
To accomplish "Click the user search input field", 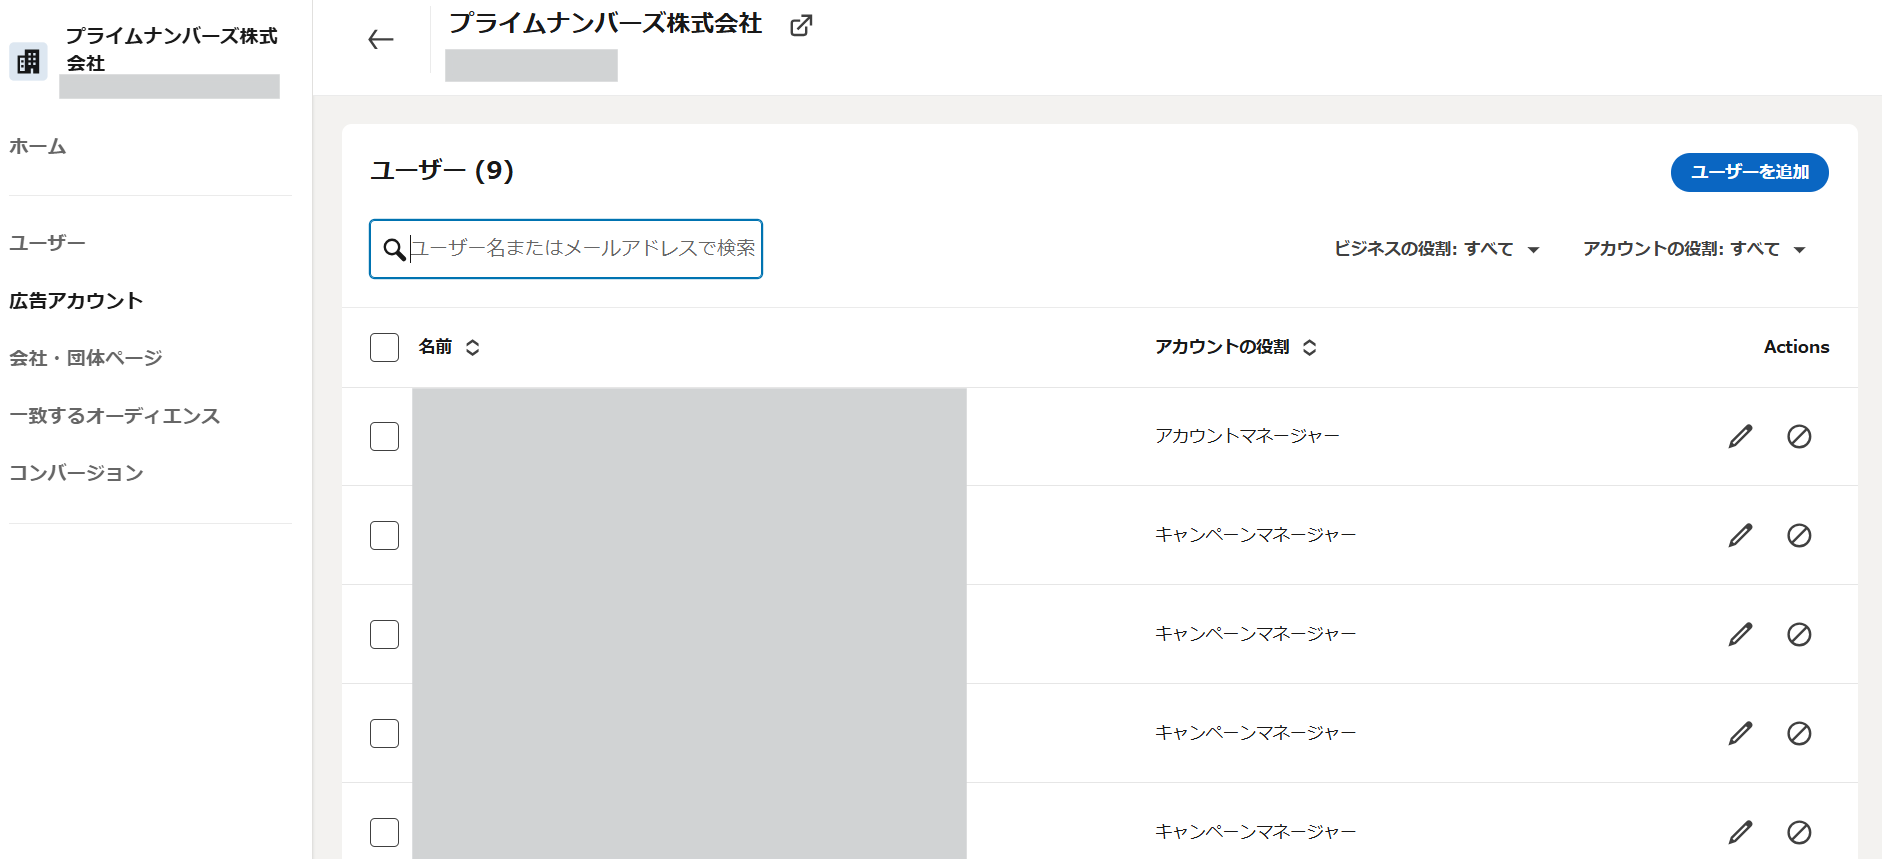I will [x=580, y=249].
